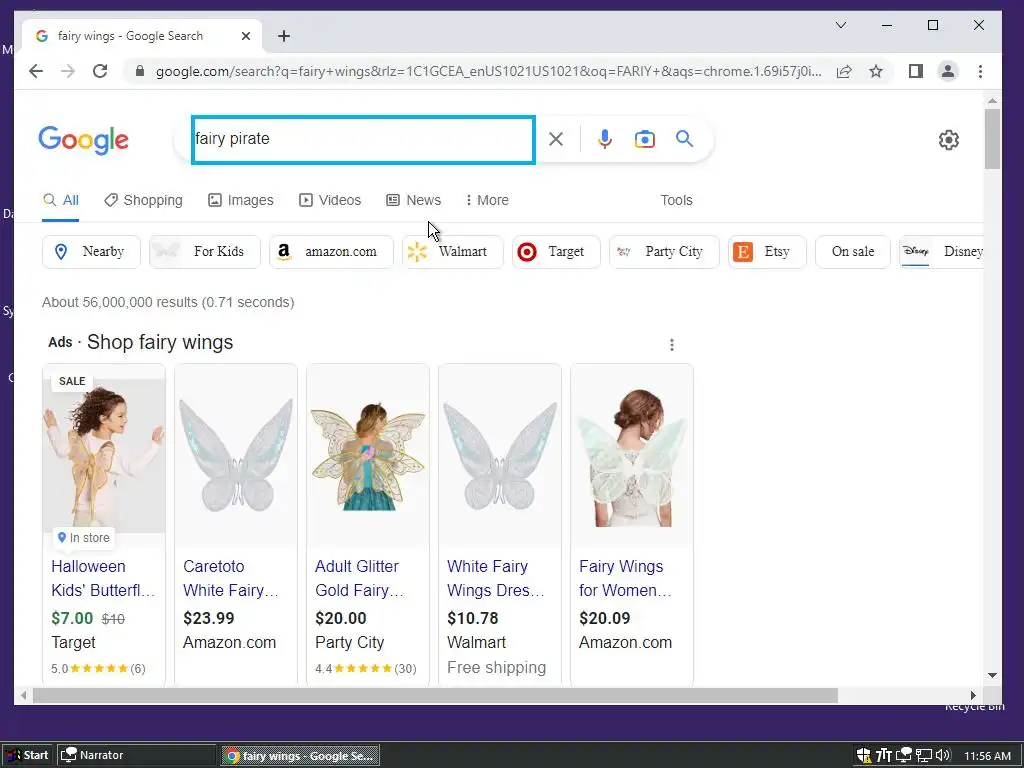This screenshot has width=1024, height=768.
Task: Switch to the Videos results tab
Action: (x=330, y=200)
